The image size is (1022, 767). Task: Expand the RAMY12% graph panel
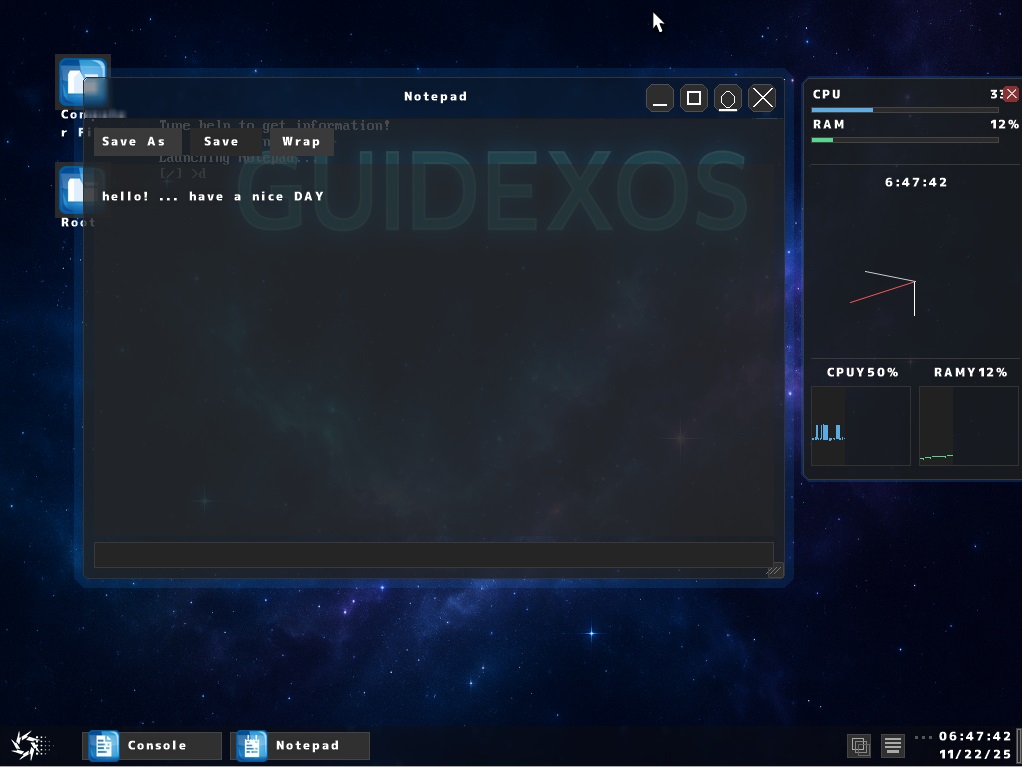tap(968, 425)
